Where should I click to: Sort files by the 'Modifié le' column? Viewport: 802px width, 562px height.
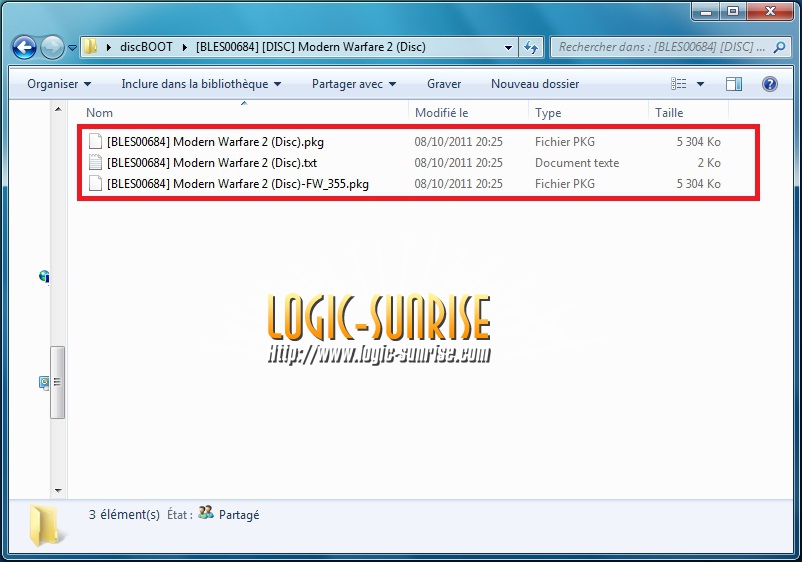pos(441,113)
